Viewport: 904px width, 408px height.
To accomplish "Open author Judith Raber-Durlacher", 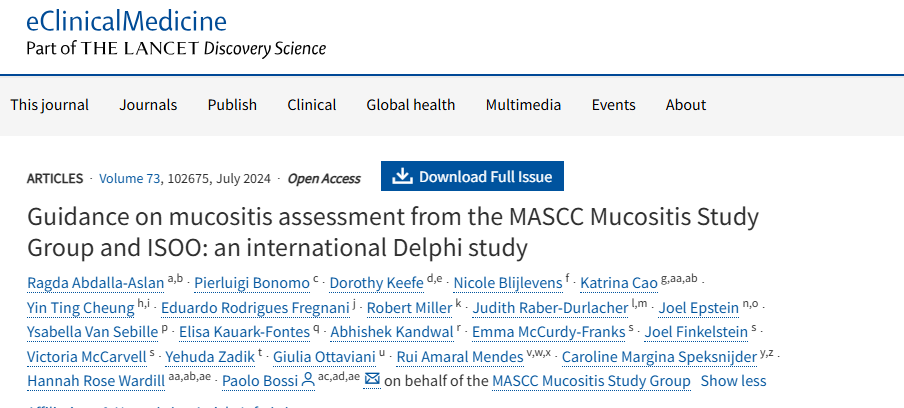I will pos(550,308).
